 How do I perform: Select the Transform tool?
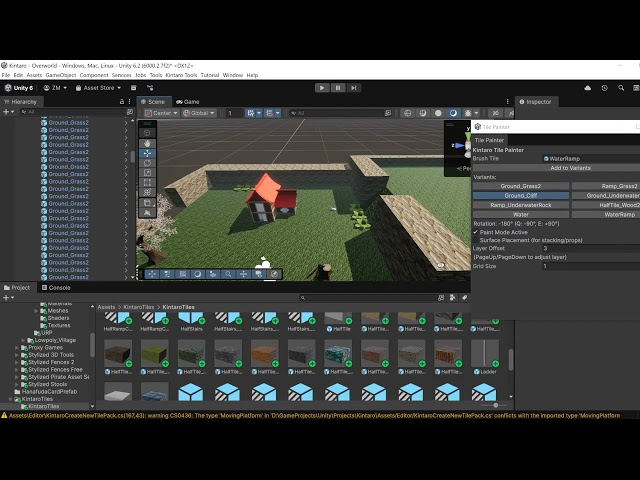(147, 192)
